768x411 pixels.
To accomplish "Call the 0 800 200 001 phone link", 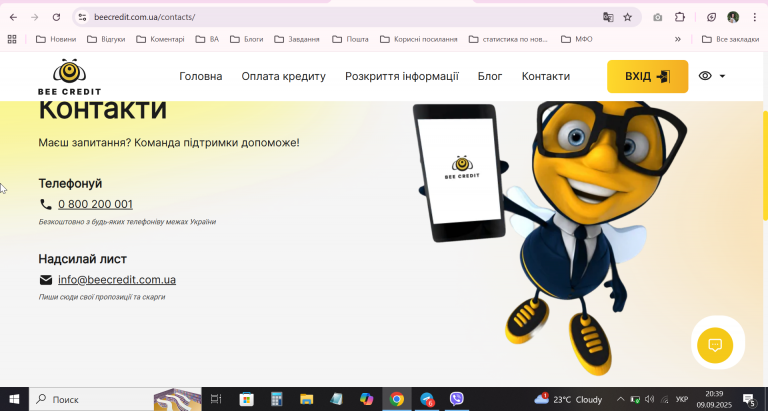I will pos(96,204).
